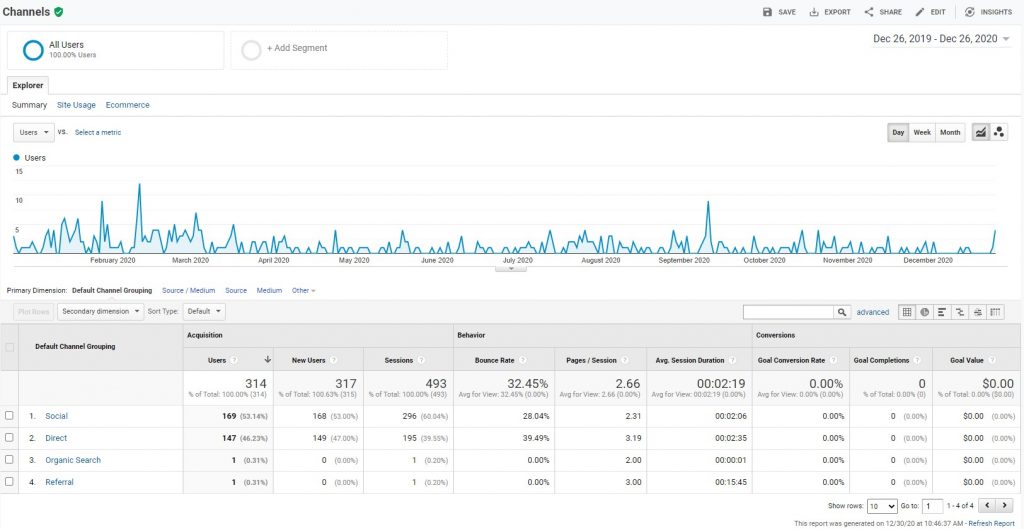The height and width of the screenshot is (529, 1024).
Task: Check the Direct row checkbox
Action: click(9, 438)
